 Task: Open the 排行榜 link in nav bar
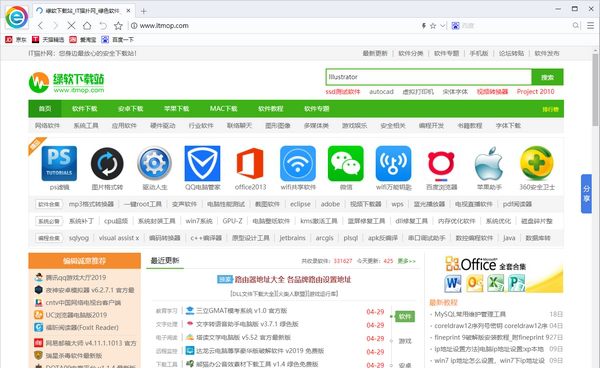550,109
